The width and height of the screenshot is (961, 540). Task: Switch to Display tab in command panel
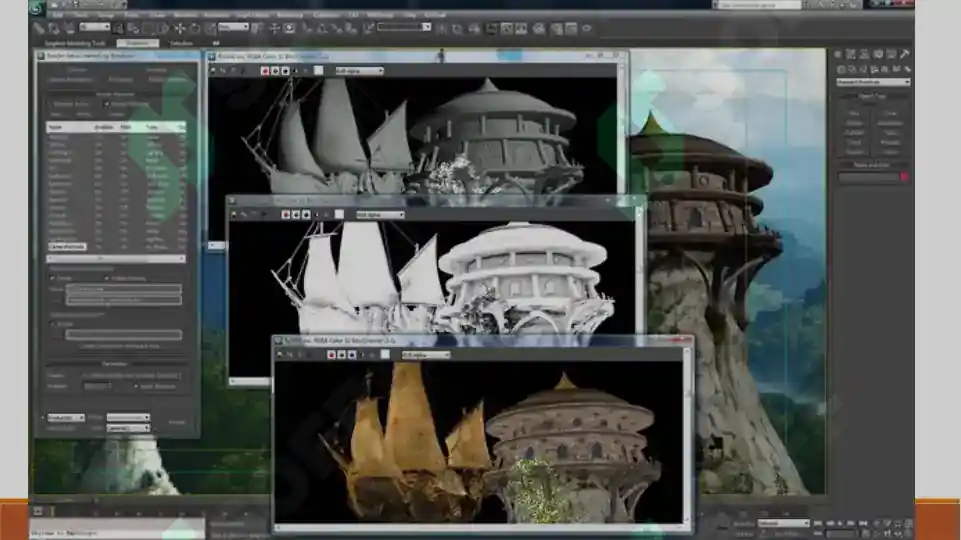pyautogui.click(x=892, y=54)
